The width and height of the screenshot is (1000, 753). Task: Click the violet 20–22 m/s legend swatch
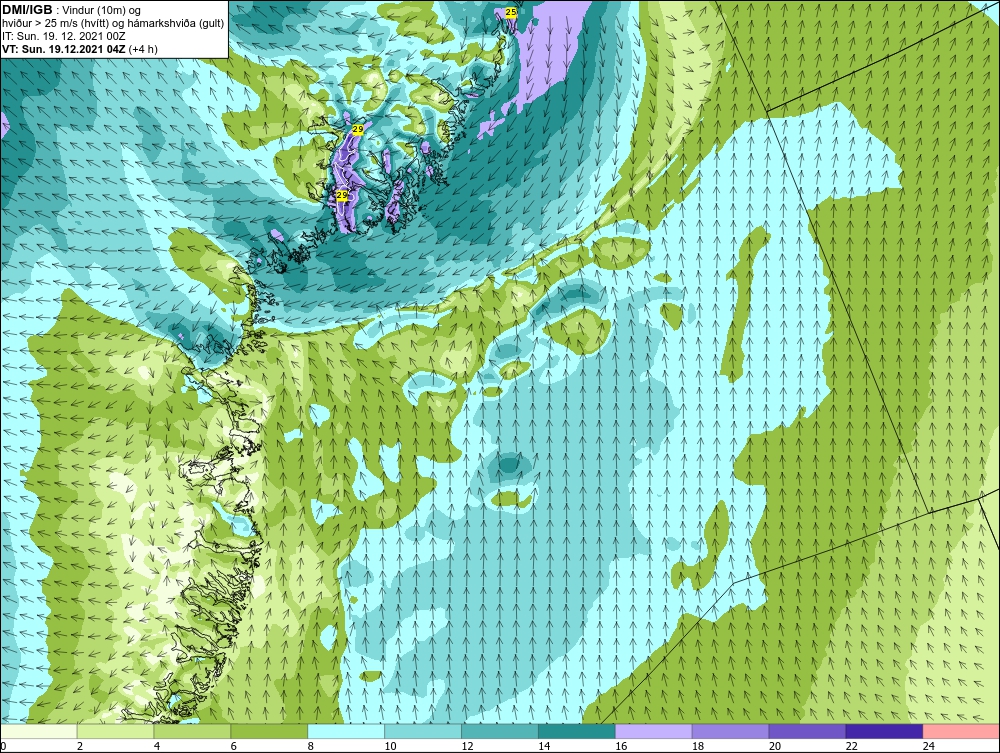pos(807,731)
